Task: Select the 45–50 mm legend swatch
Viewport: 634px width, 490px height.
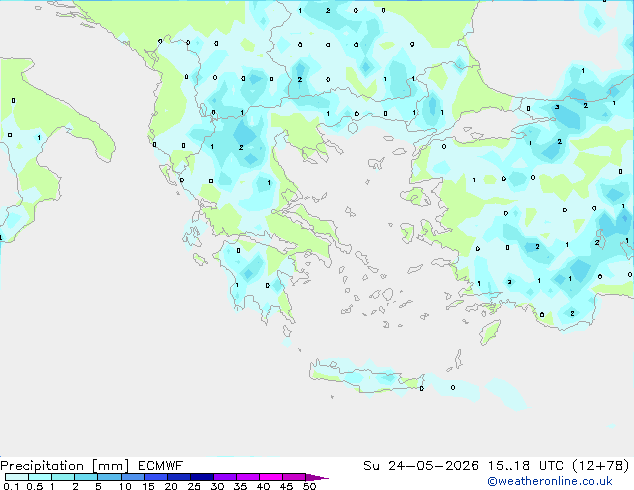Action: pos(294,477)
